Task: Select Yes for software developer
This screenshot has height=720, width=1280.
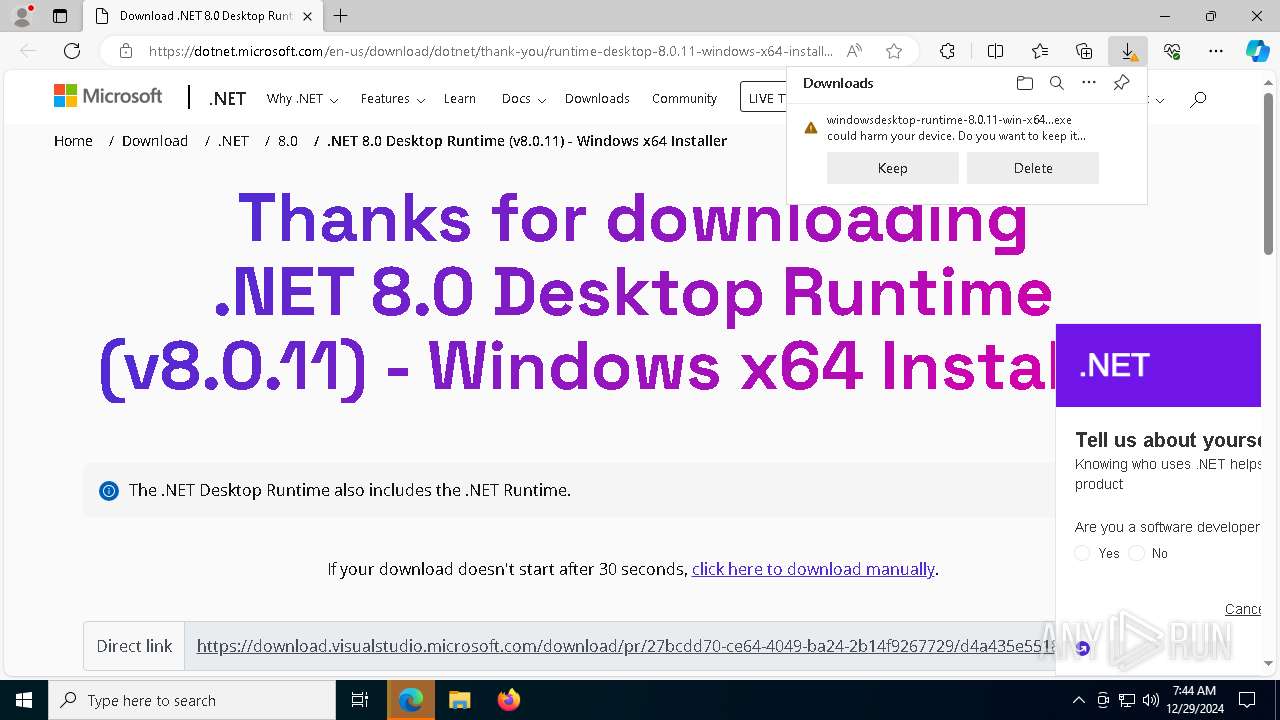Action: (1082, 553)
